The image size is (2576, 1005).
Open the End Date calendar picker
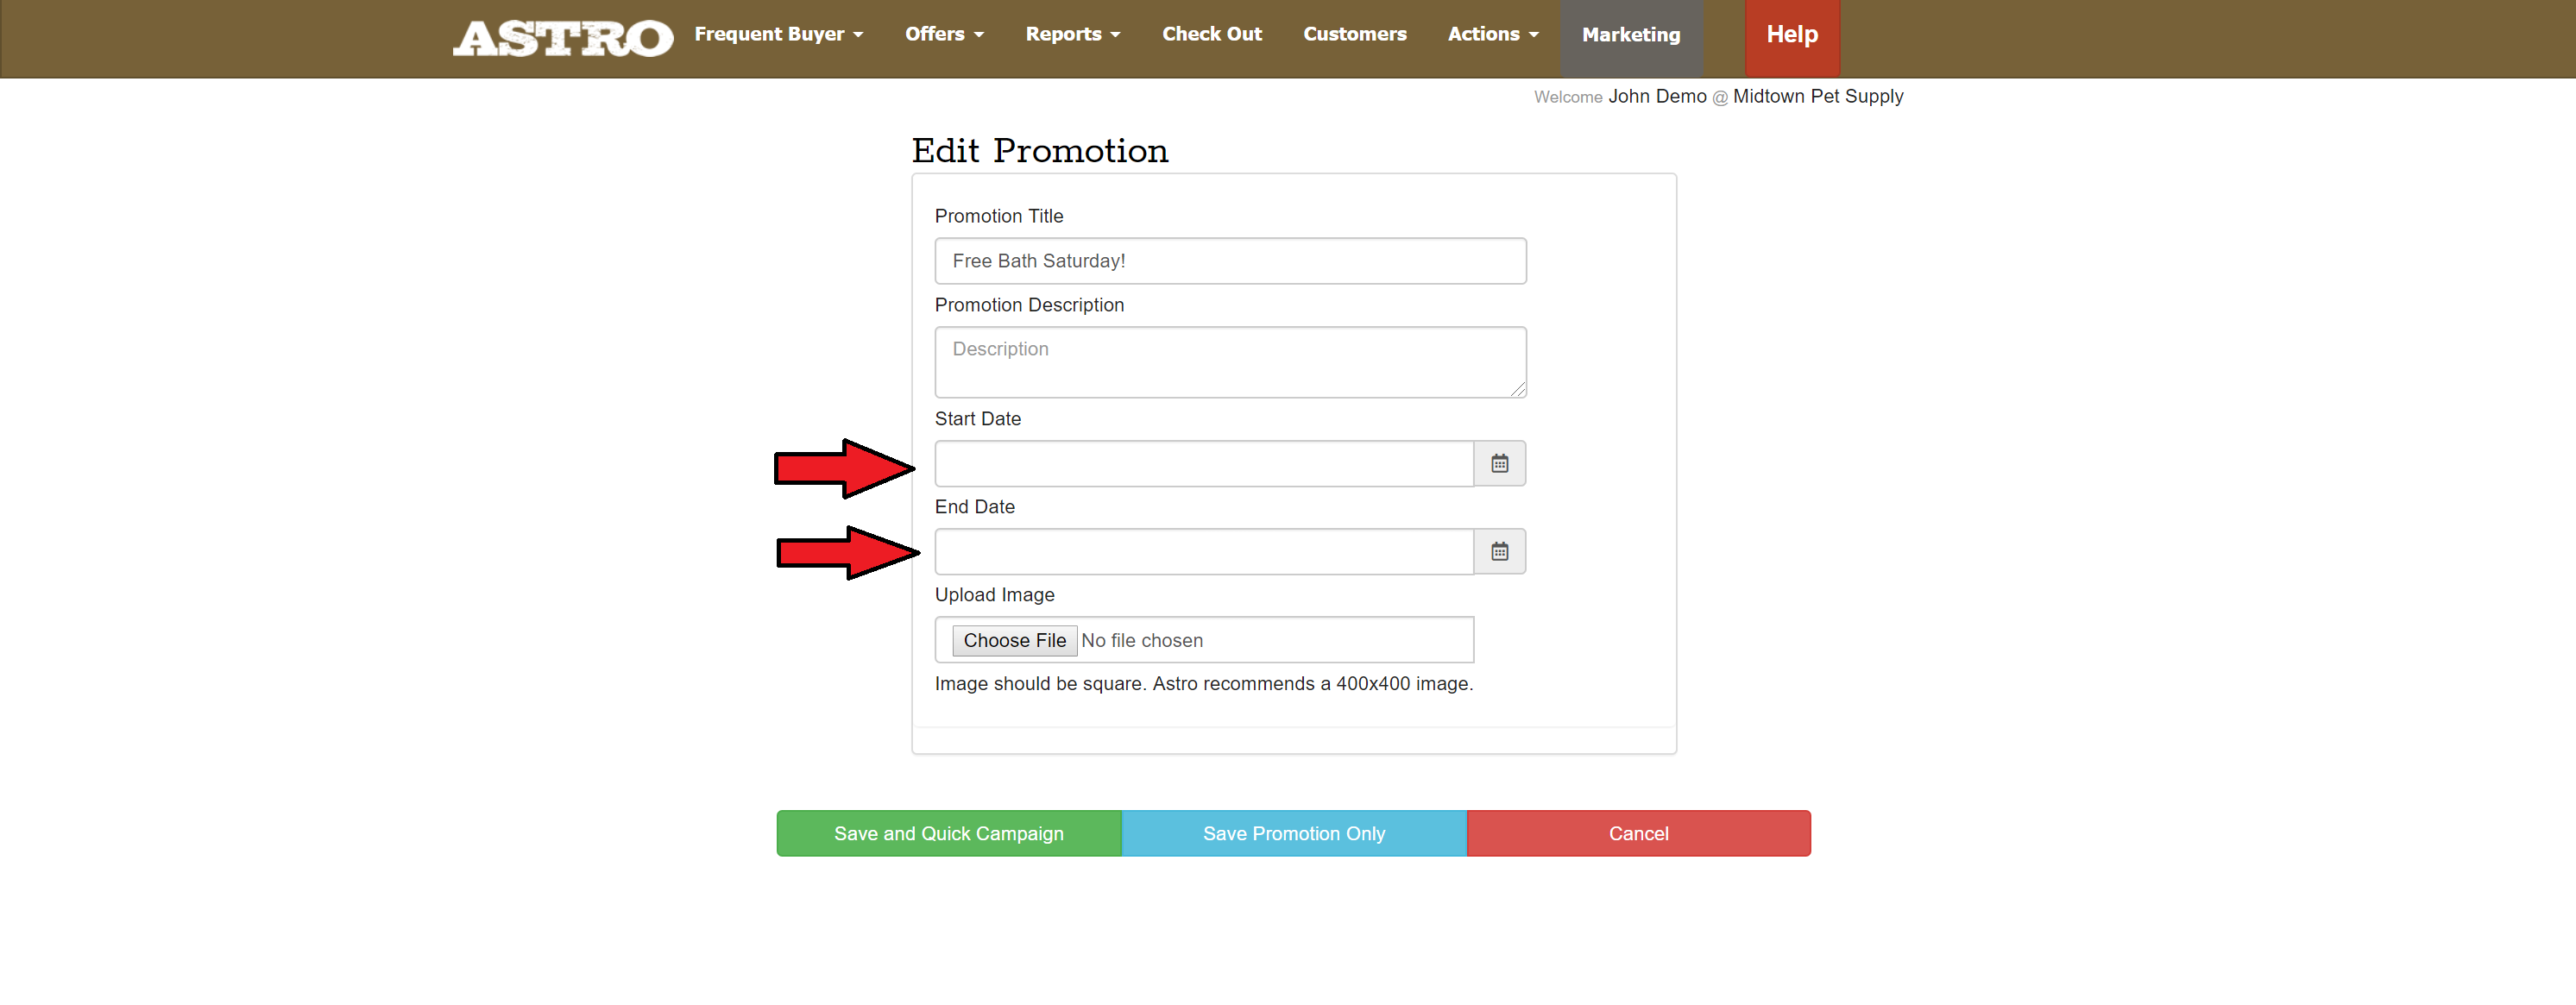1499,551
